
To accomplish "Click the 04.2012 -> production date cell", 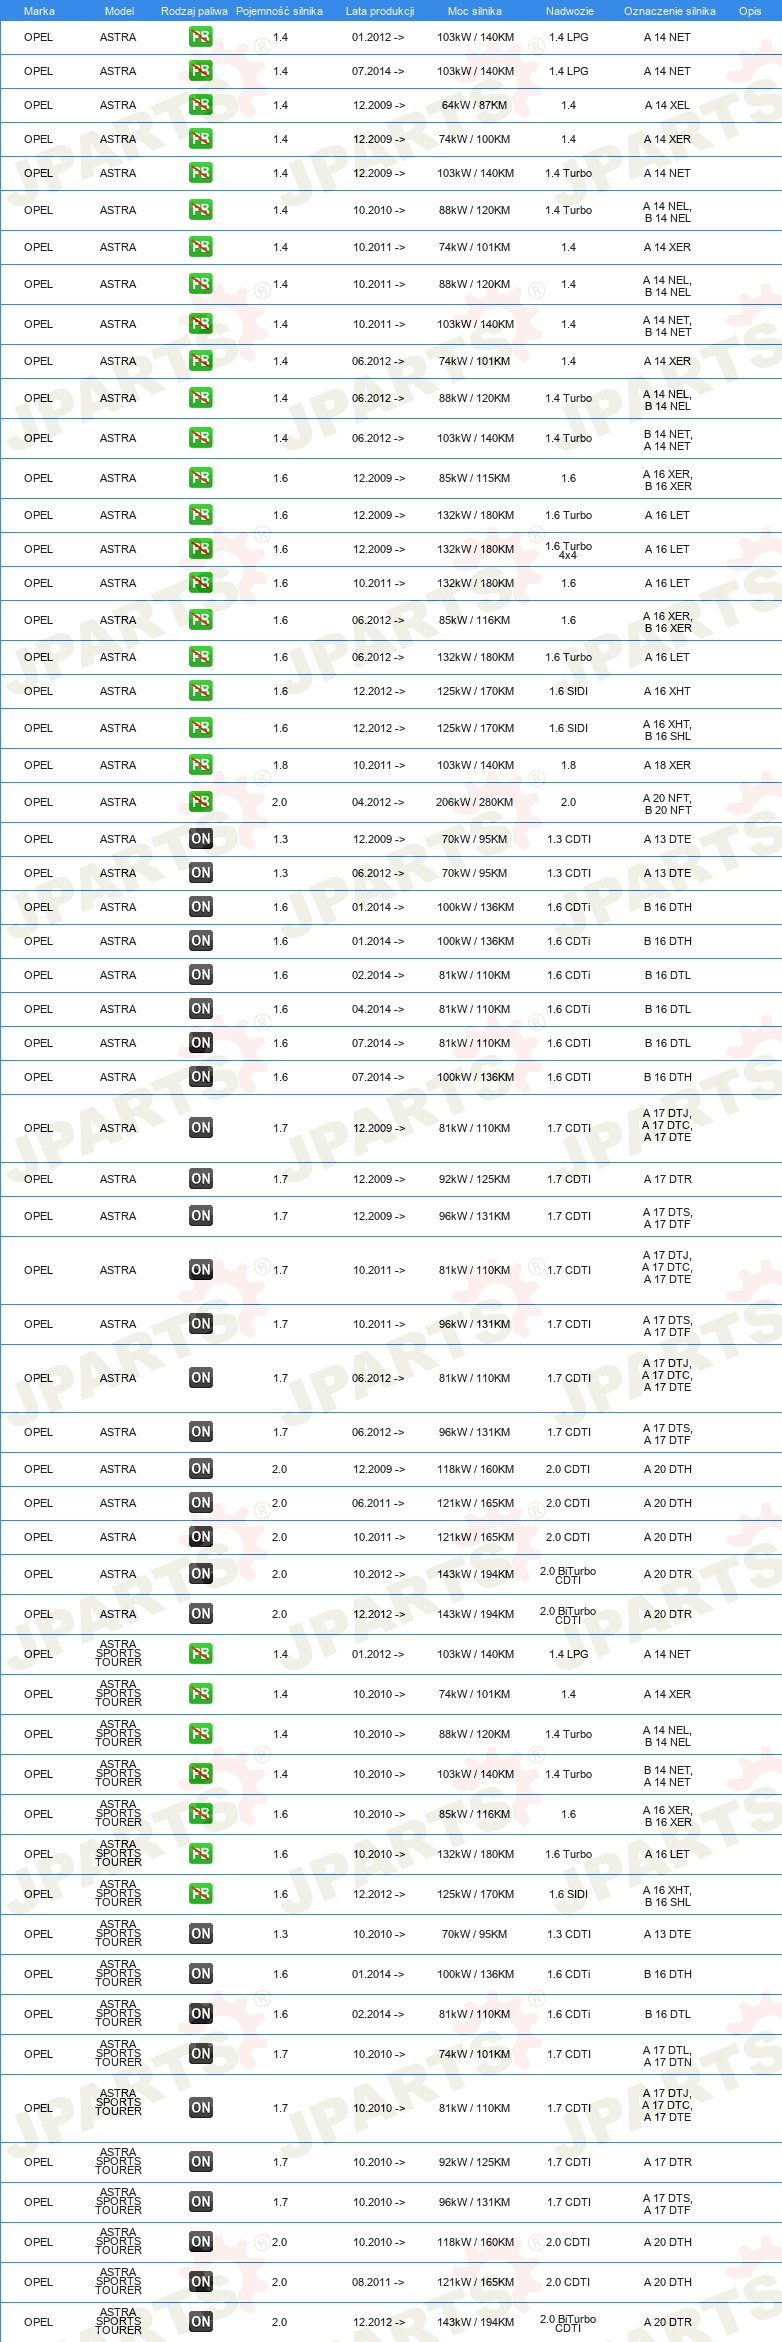I will pos(378,802).
